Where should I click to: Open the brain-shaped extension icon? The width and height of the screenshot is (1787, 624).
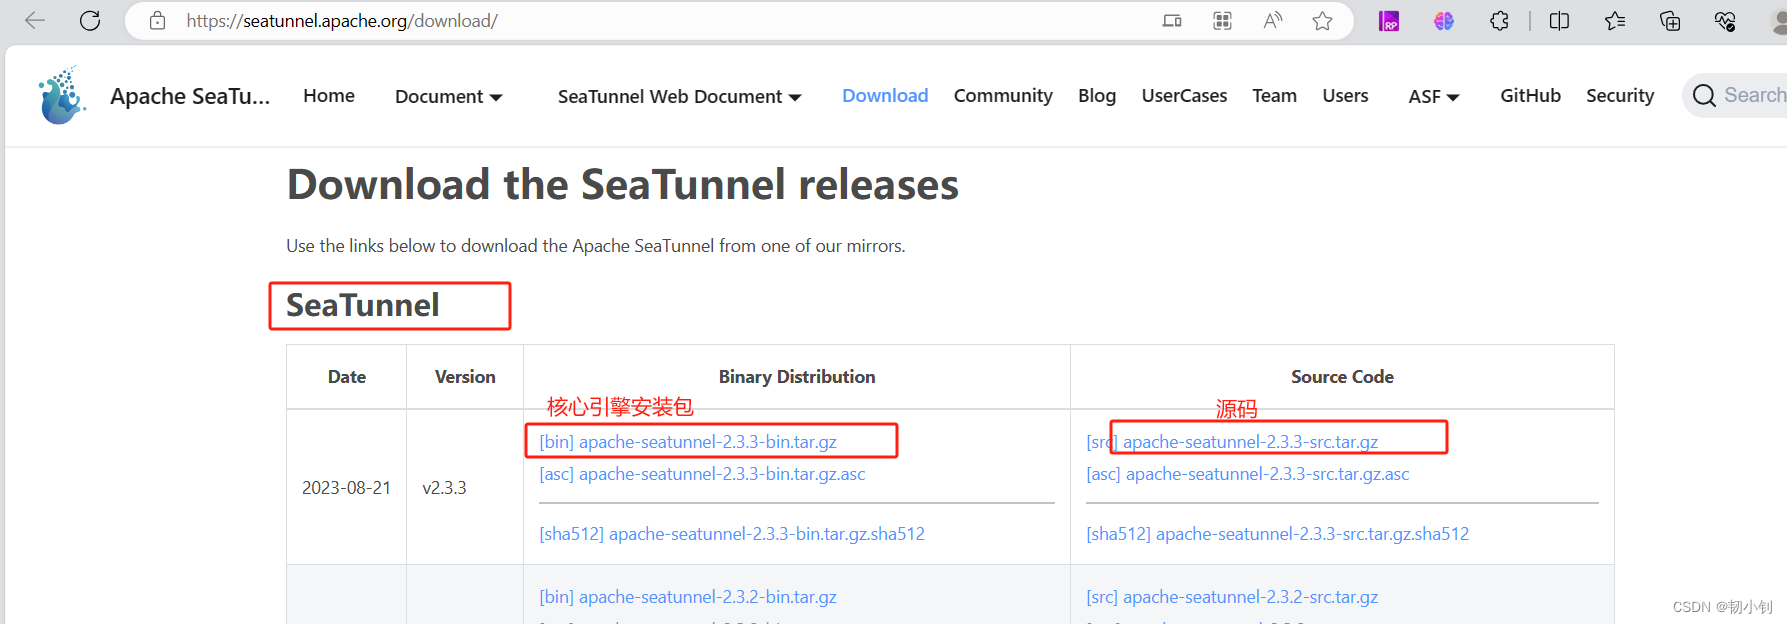(x=1443, y=21)
